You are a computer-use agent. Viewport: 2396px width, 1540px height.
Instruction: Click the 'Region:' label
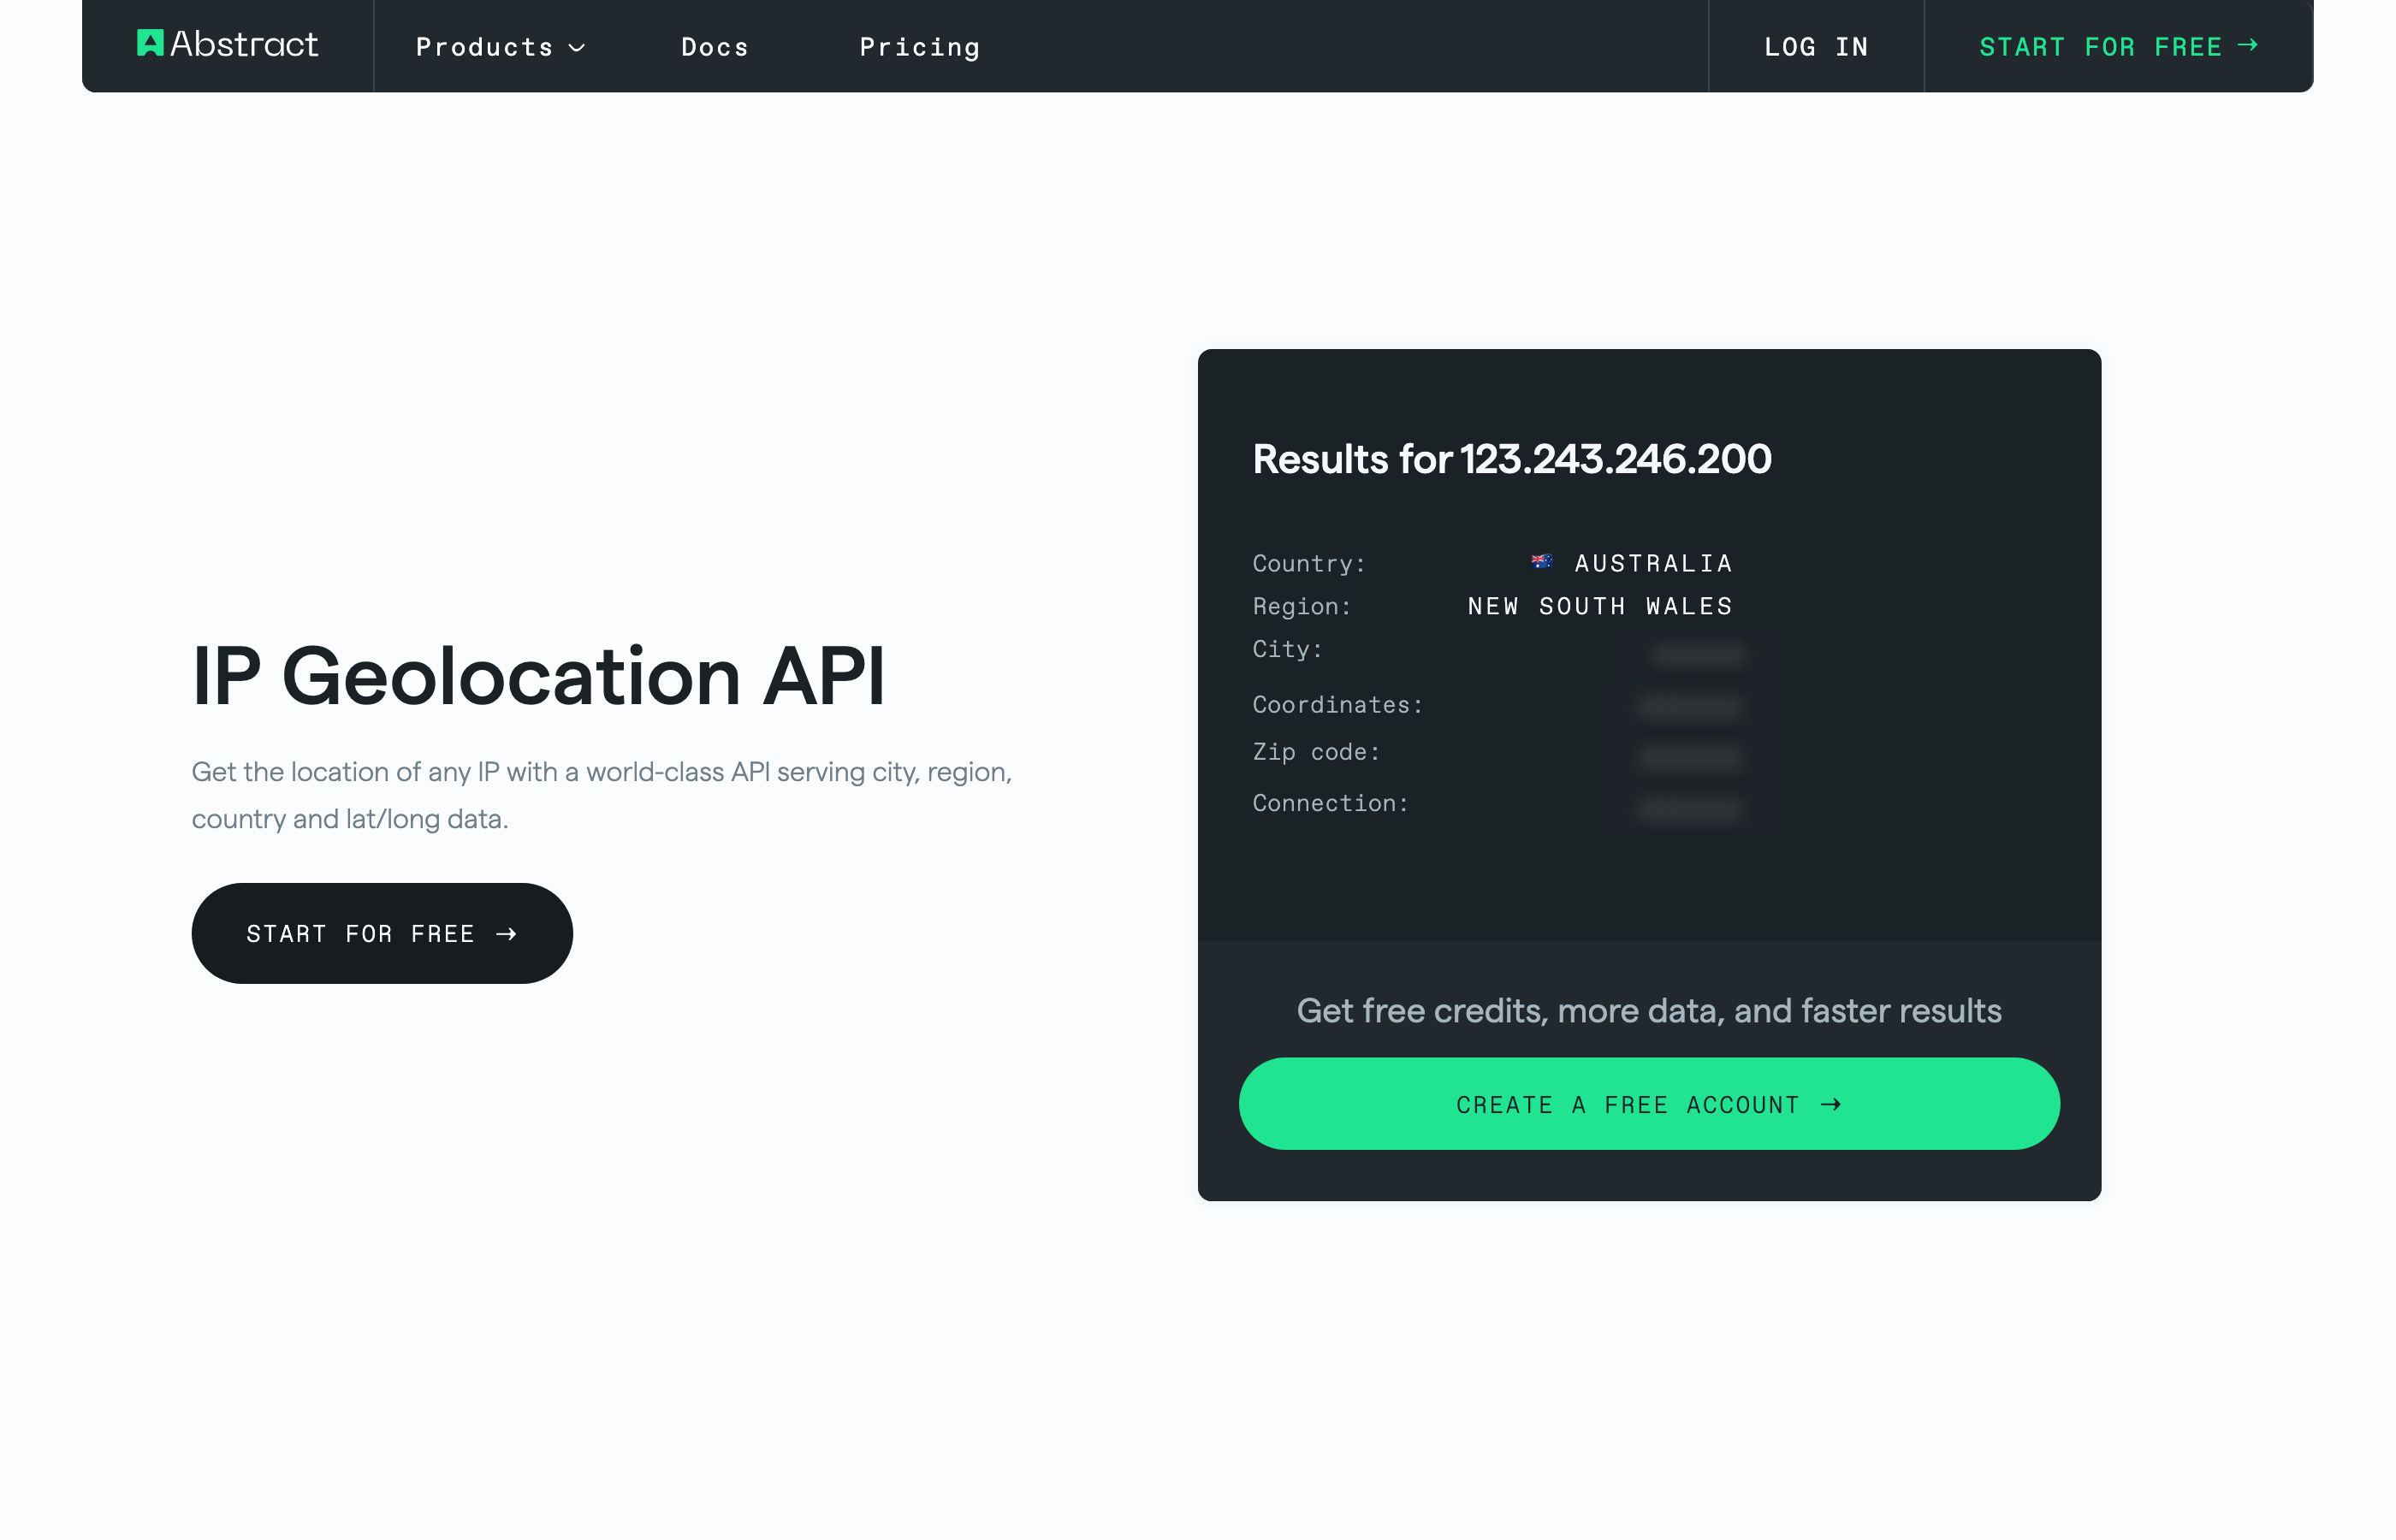(x=1301, y=606)
